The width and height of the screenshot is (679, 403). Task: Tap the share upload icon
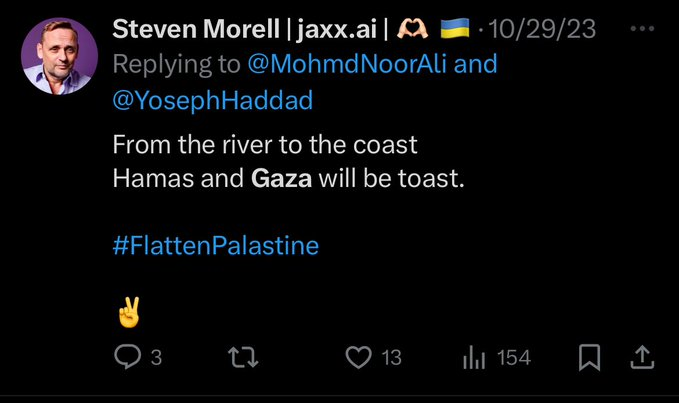click(641, 357)
